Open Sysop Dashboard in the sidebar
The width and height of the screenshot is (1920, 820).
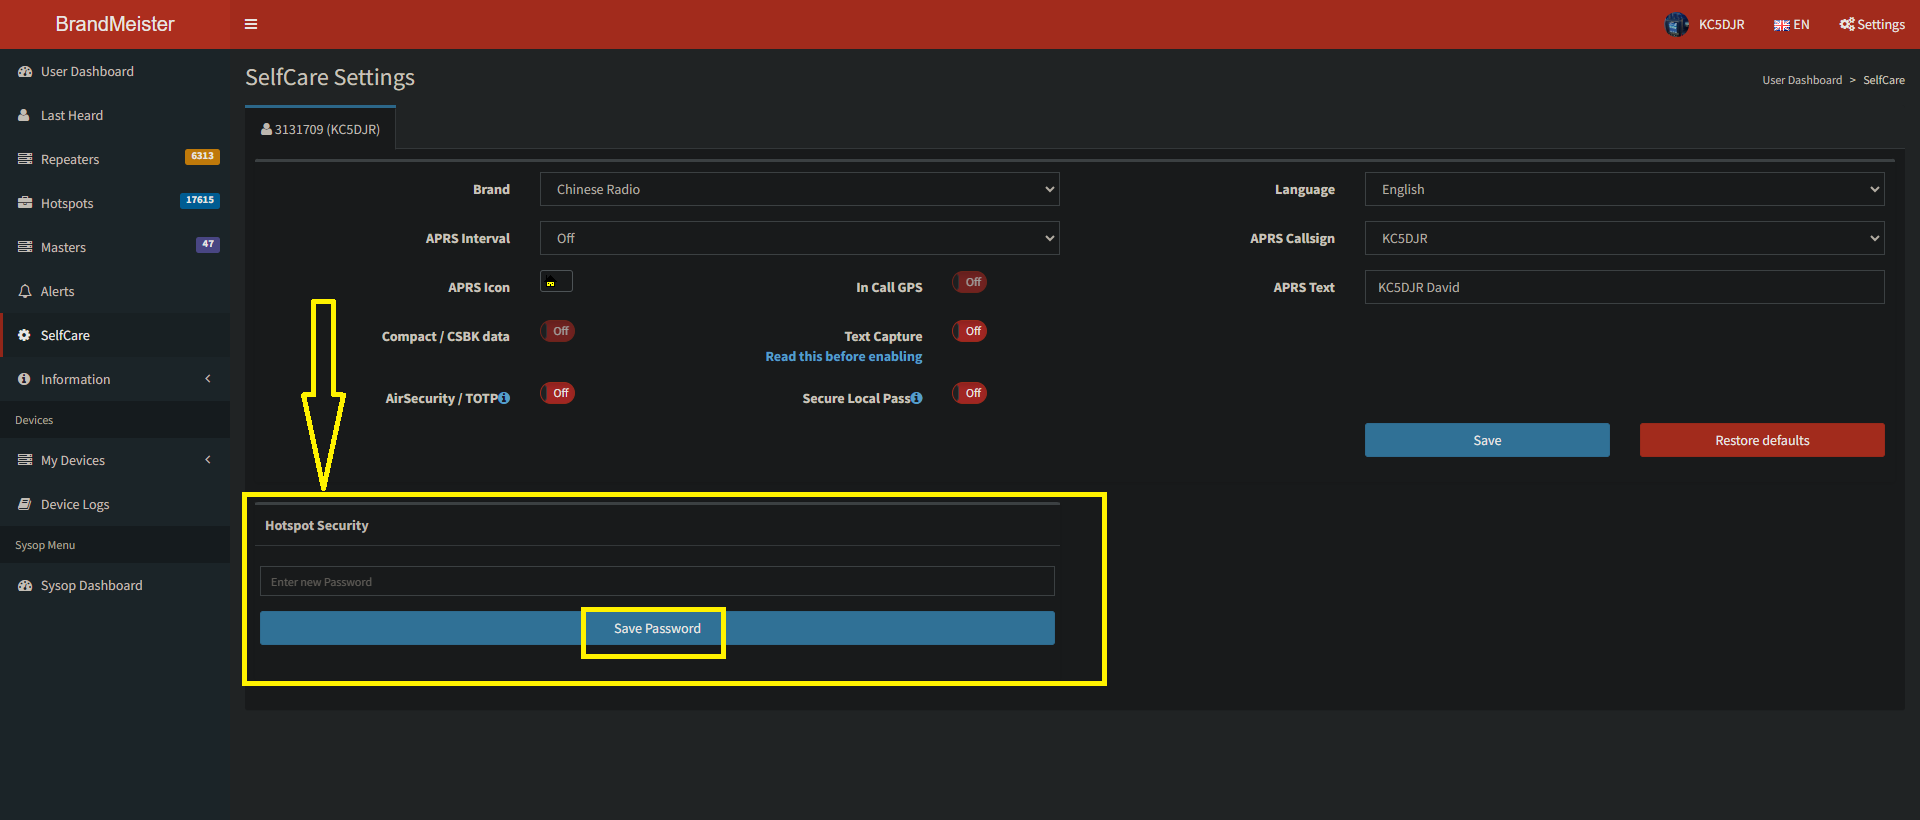pyautogui.click(x=115, y=585)
